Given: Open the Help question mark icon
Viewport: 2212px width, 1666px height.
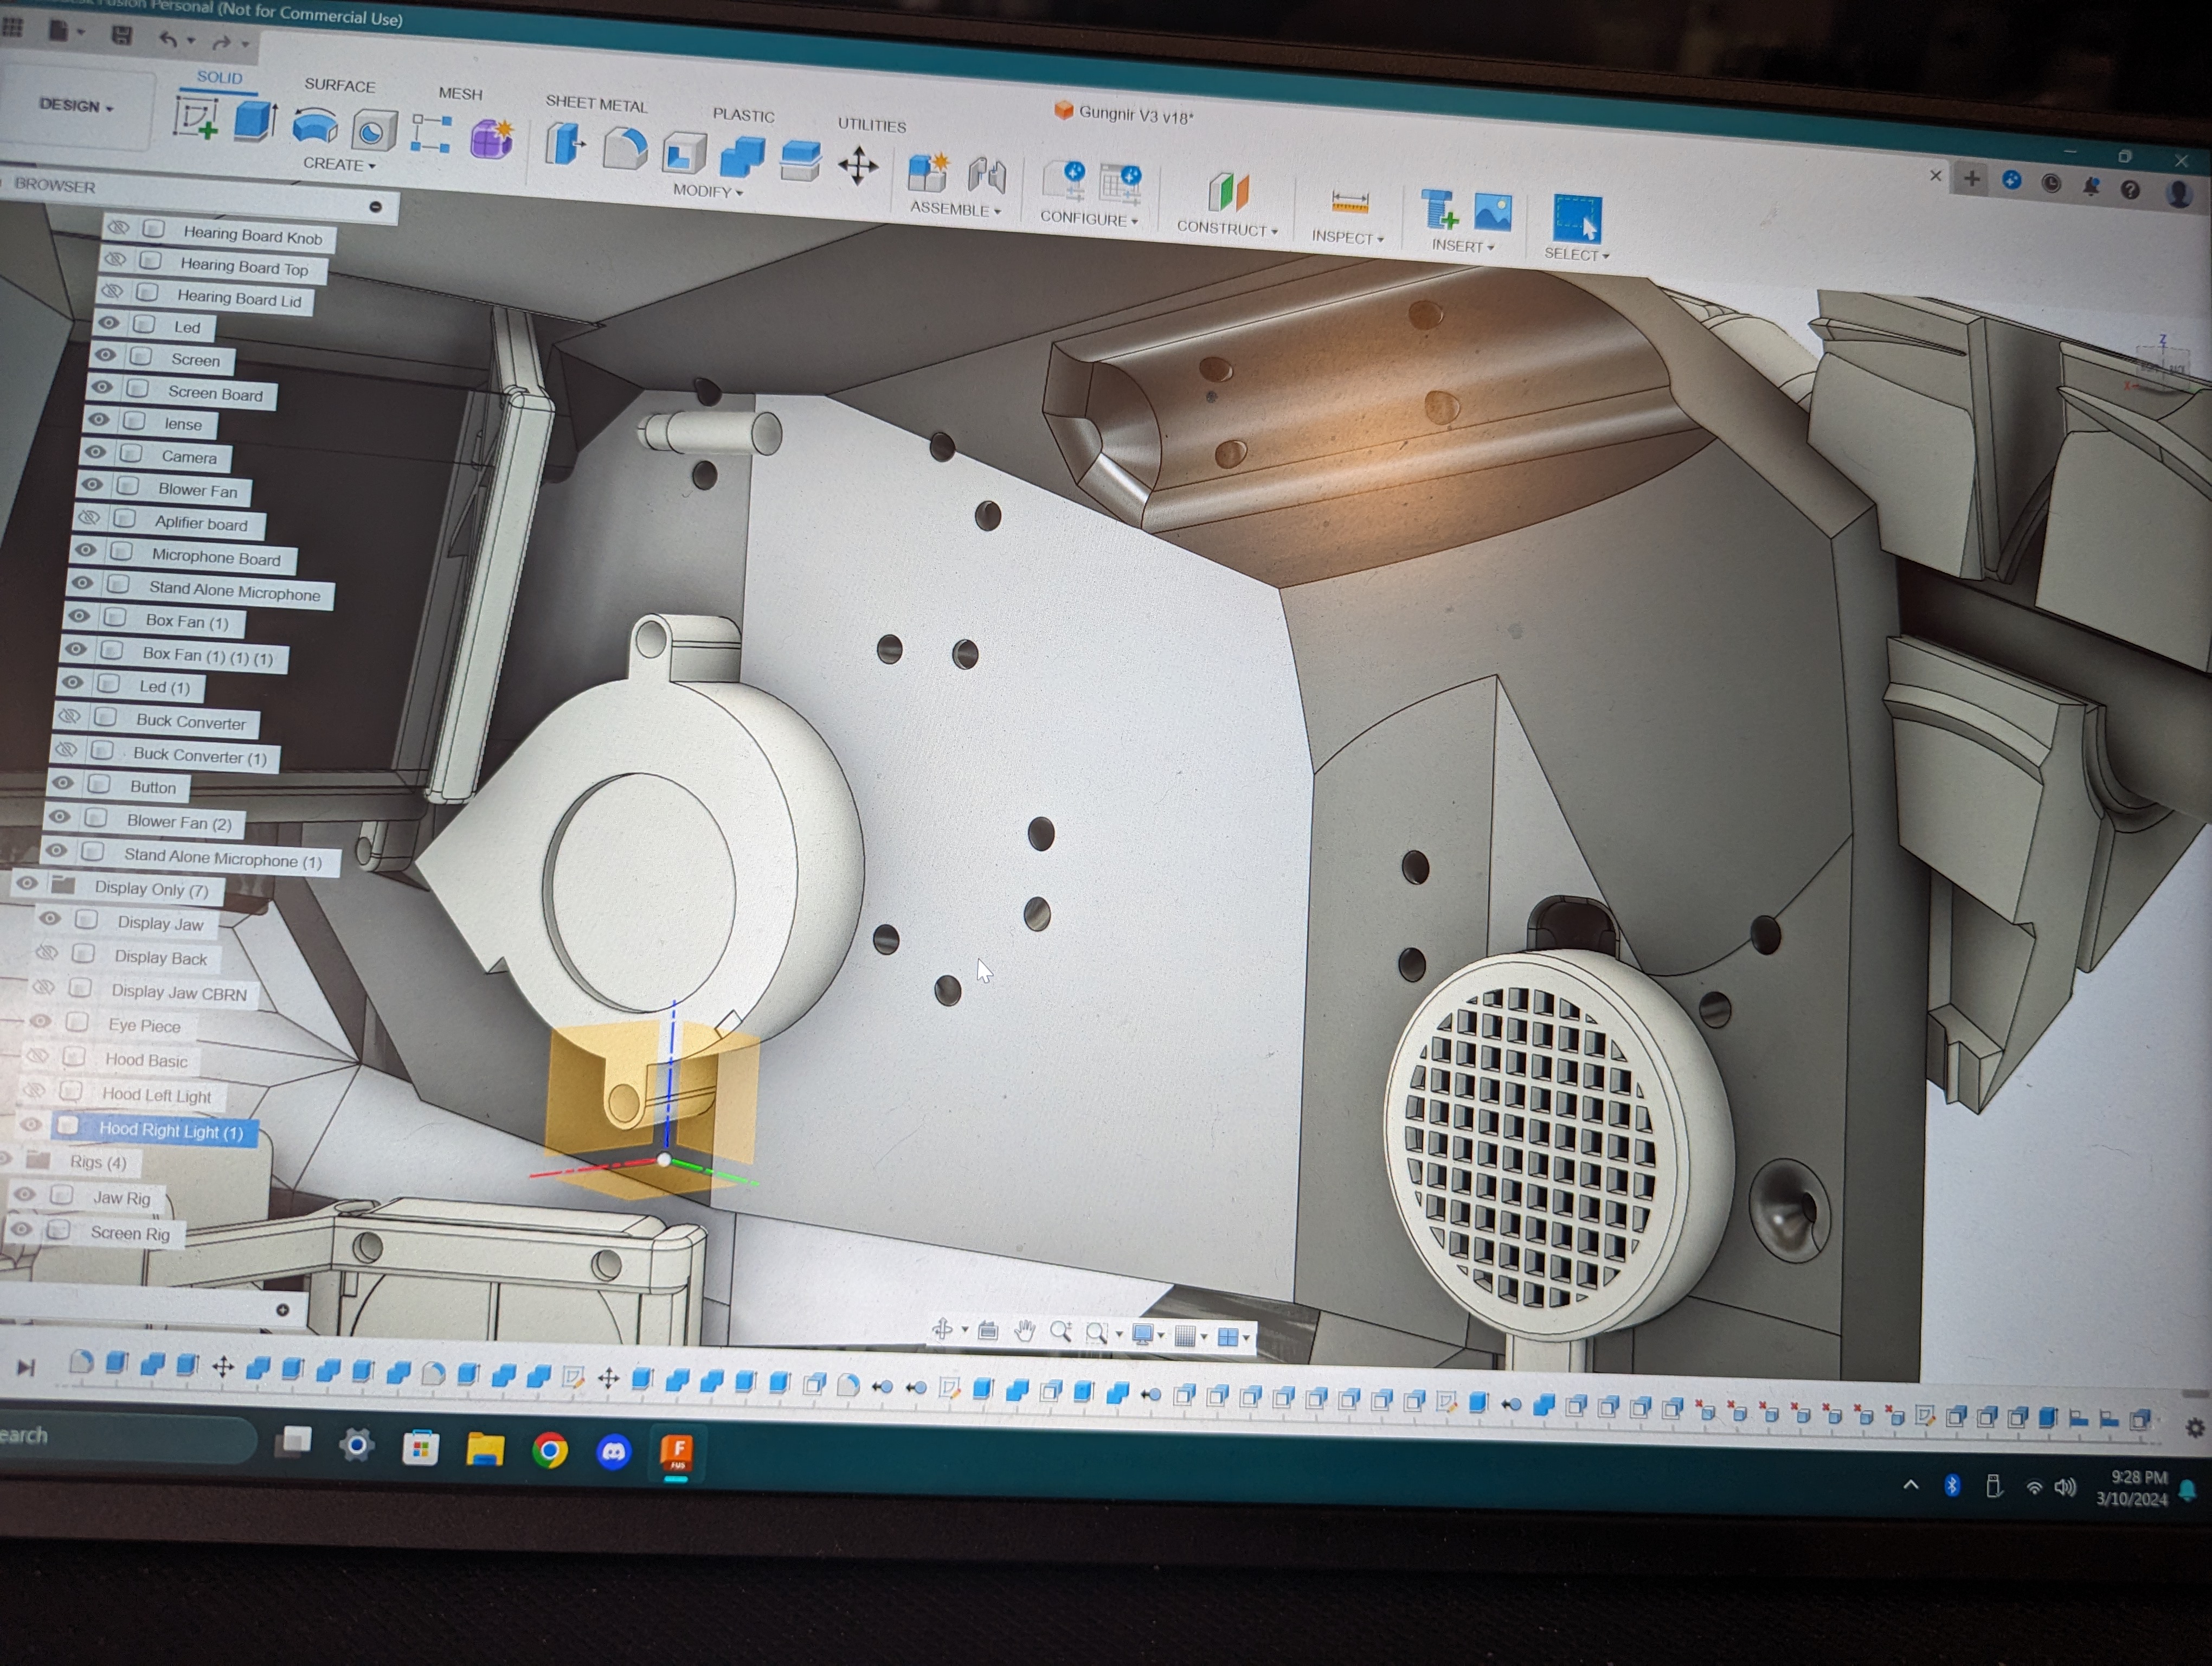Looking at the screenshot, I should (2130, 189).
